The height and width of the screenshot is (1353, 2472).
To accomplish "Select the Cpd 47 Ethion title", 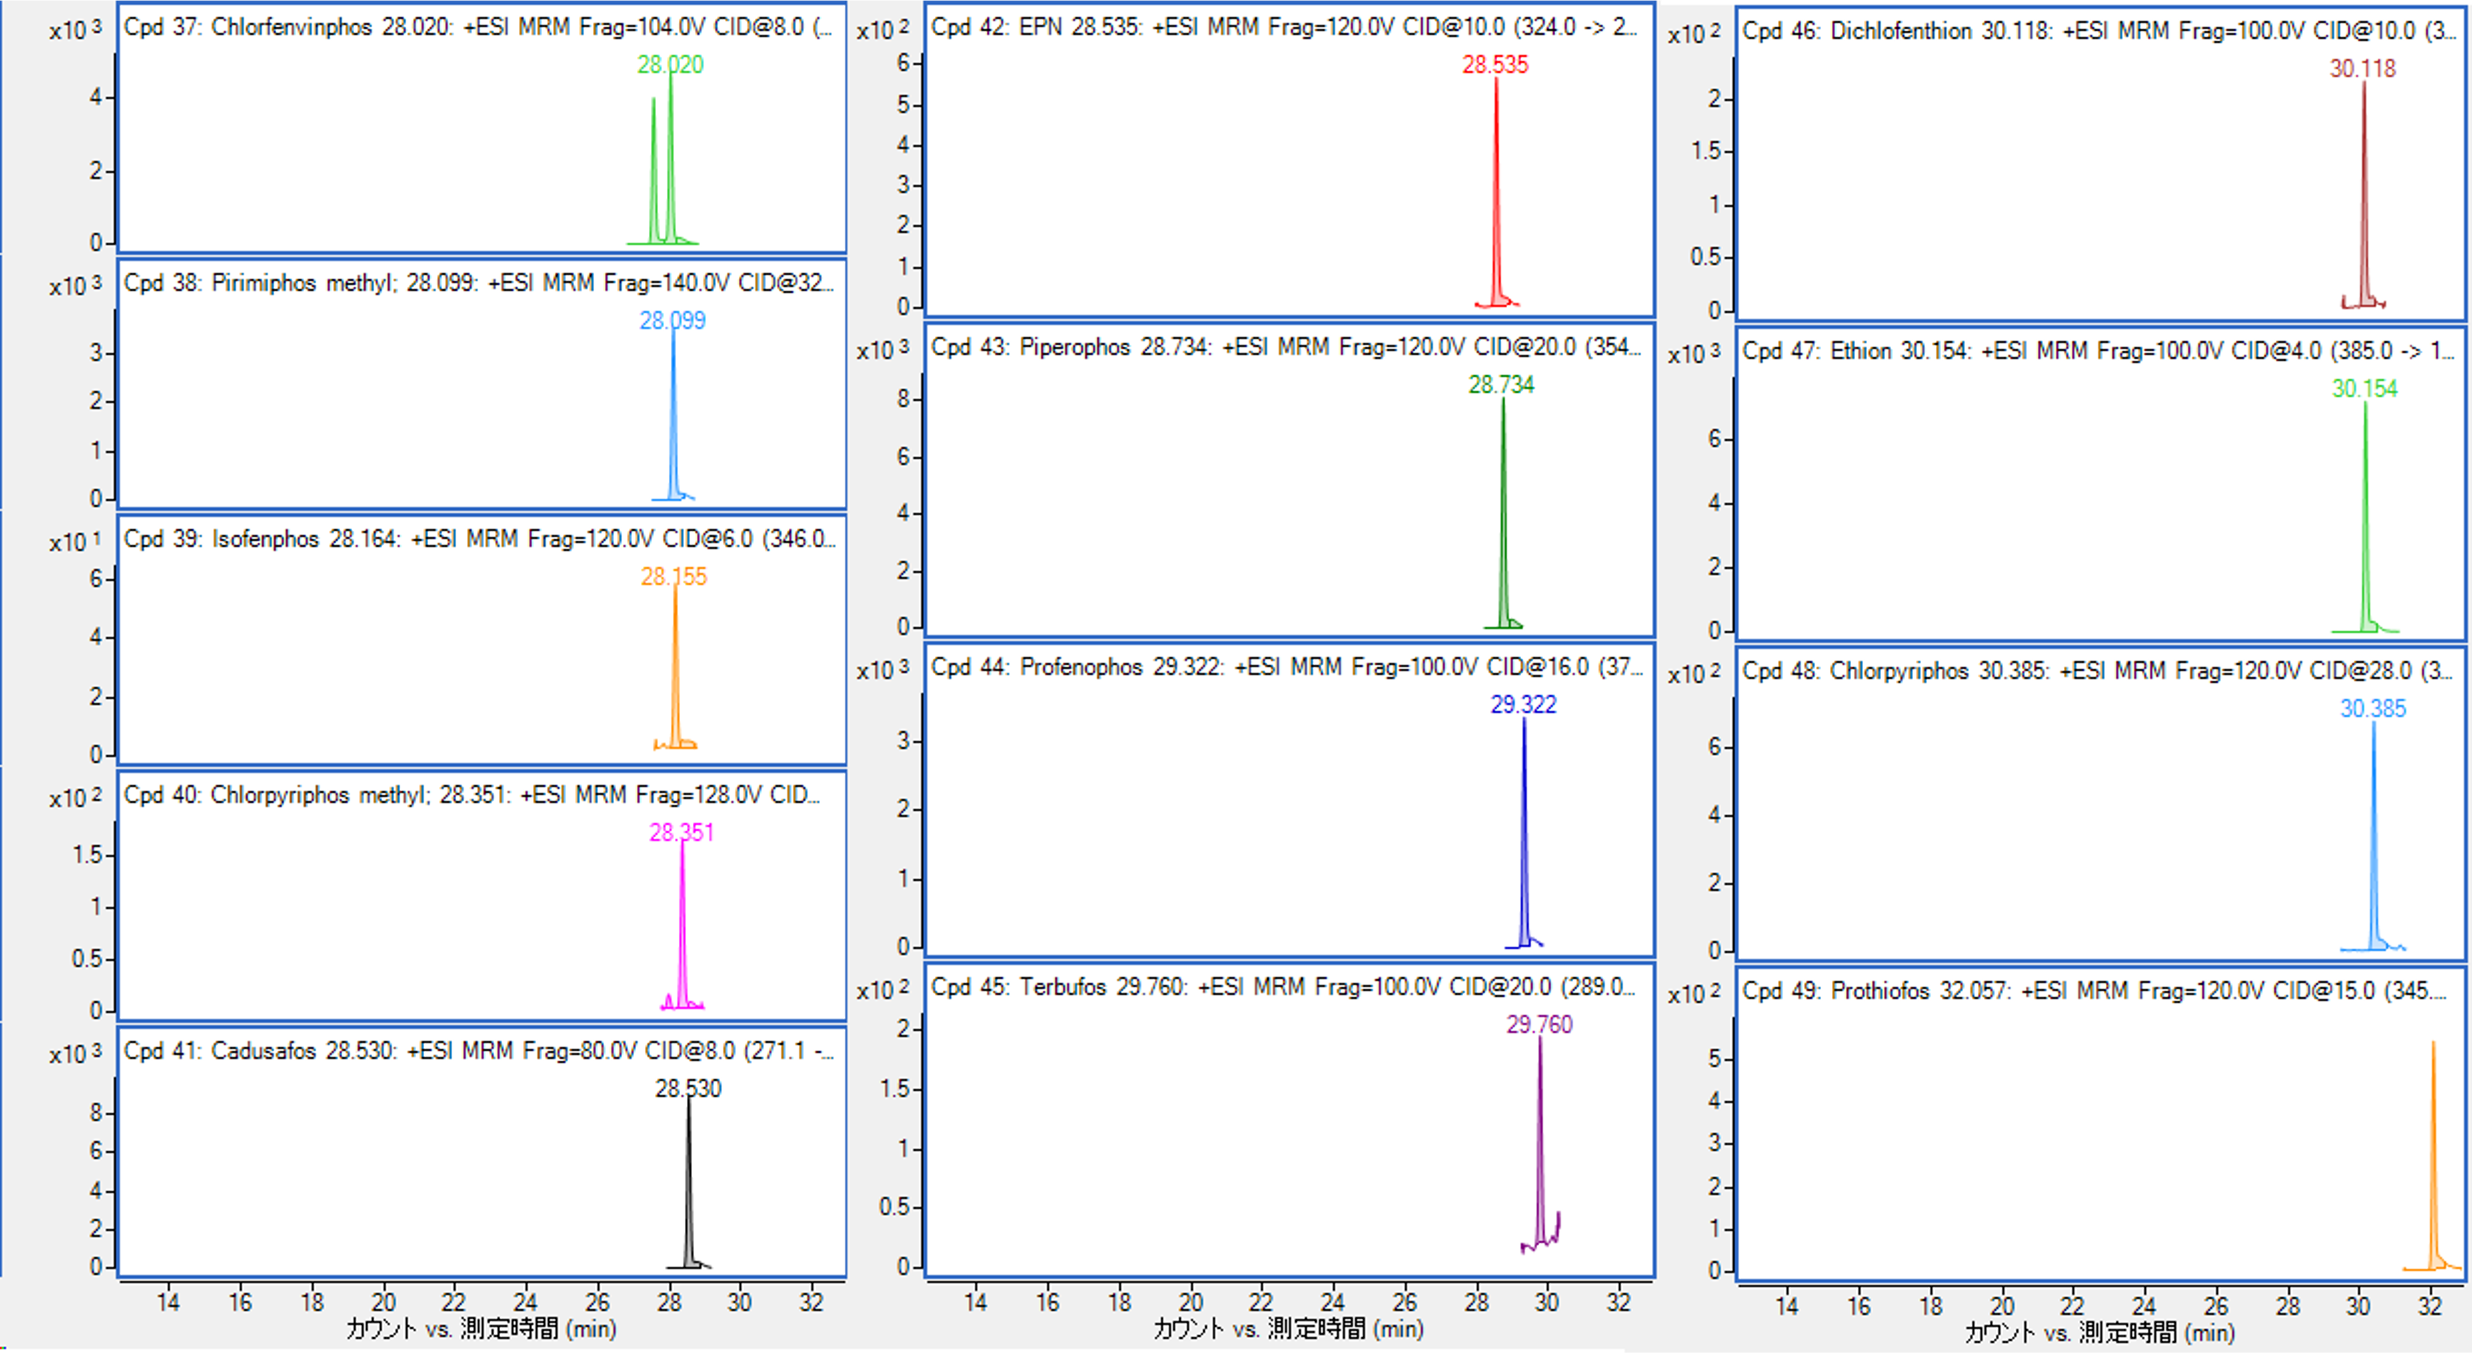I will coord(2098,351).
